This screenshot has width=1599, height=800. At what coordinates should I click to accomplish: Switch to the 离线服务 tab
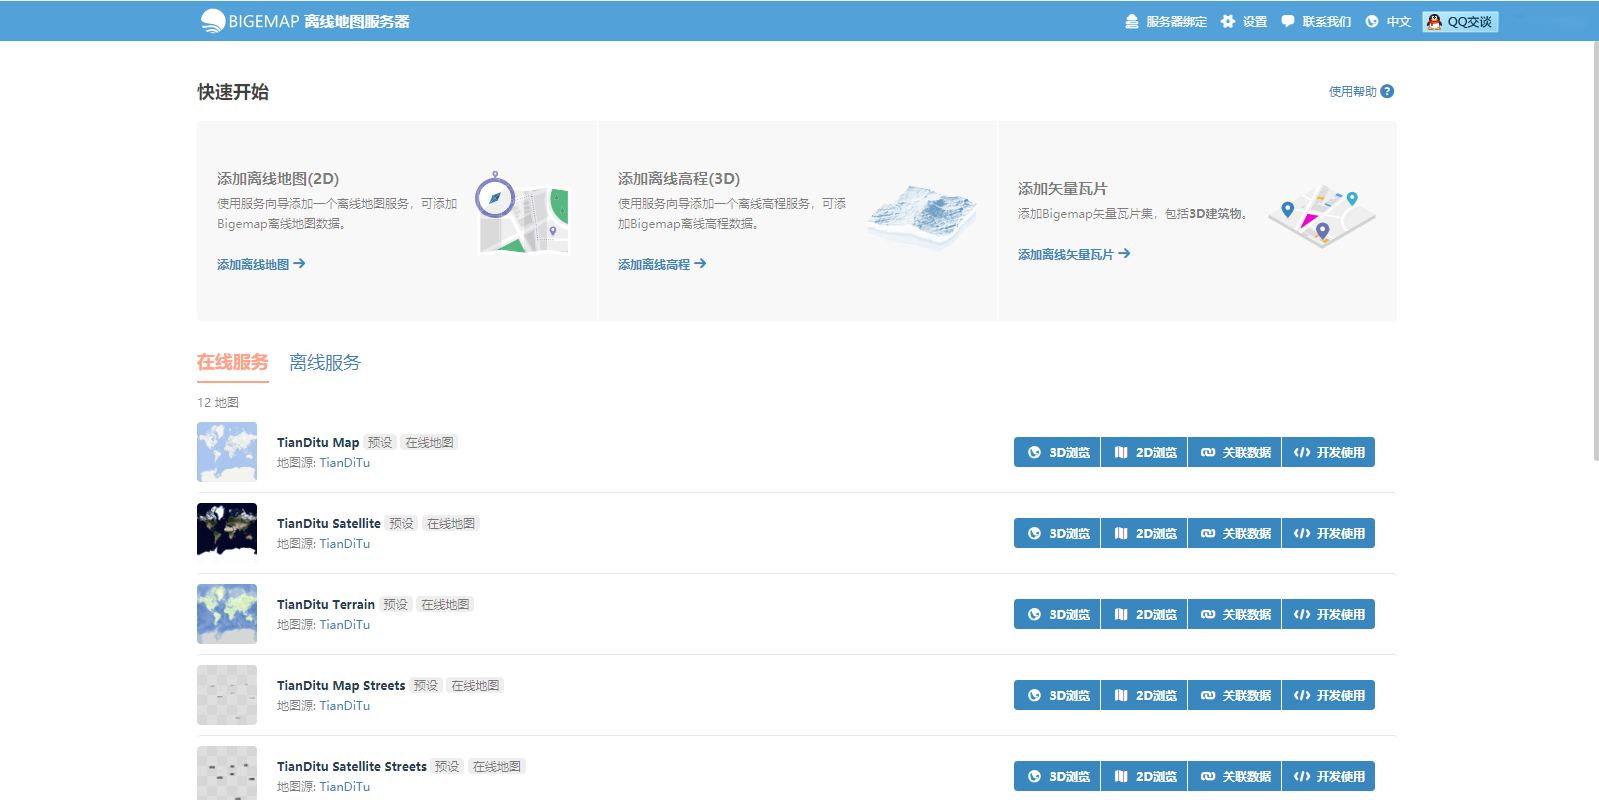click(x=325, y=363)
